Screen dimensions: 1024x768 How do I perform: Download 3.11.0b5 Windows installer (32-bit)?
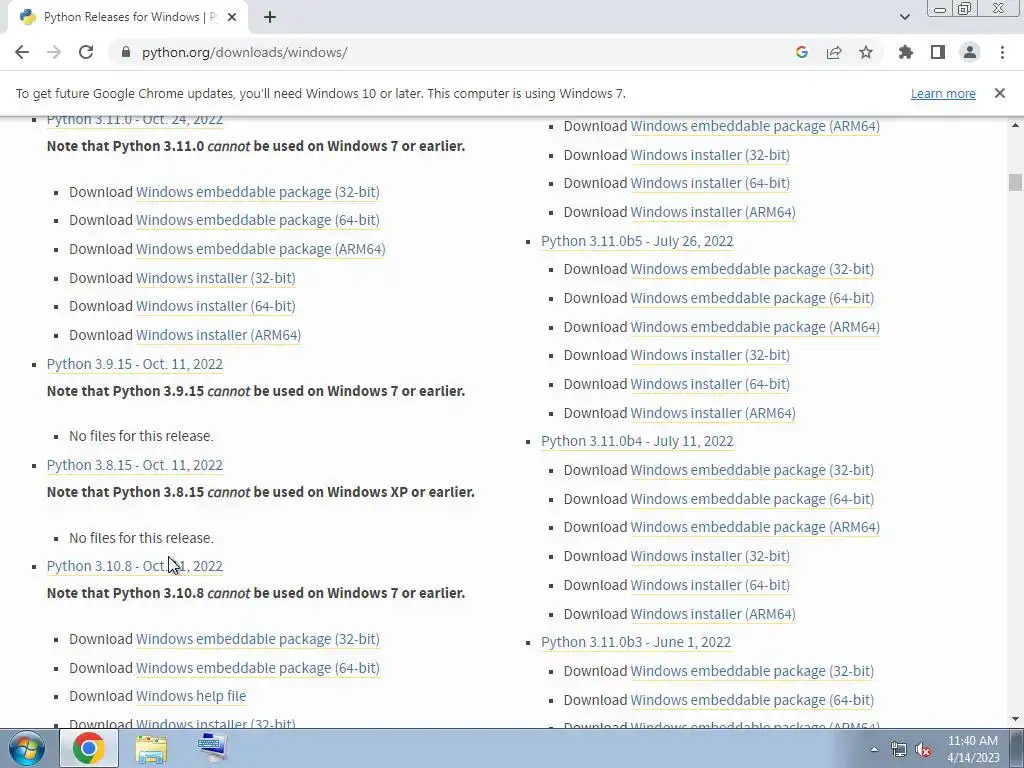(710, 355)
